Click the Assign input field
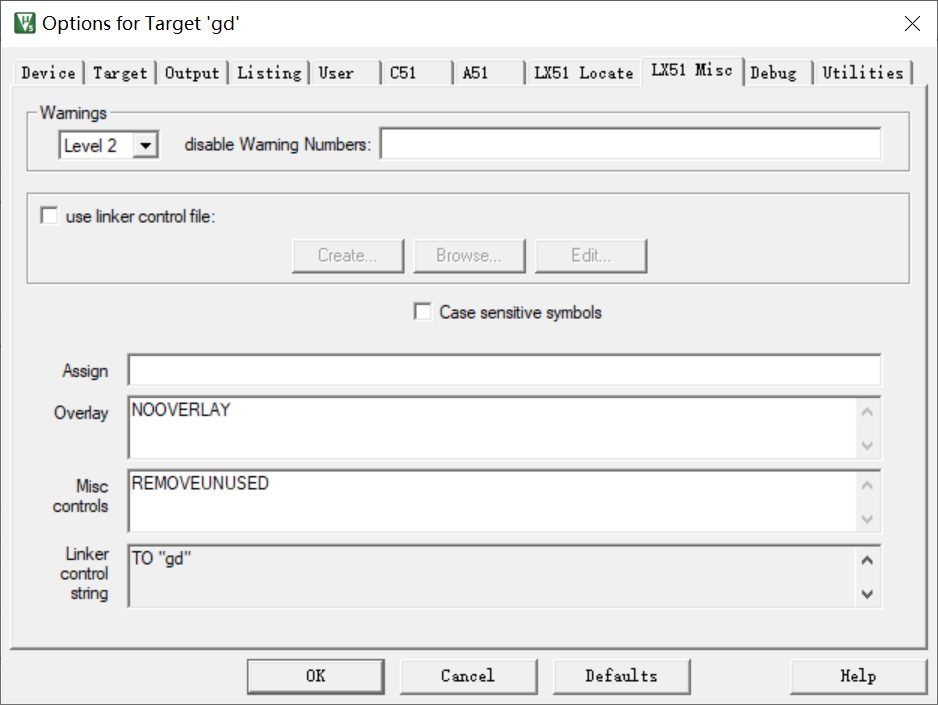The width and height of the screenshot is (938, 705). [x=504, y=370]
